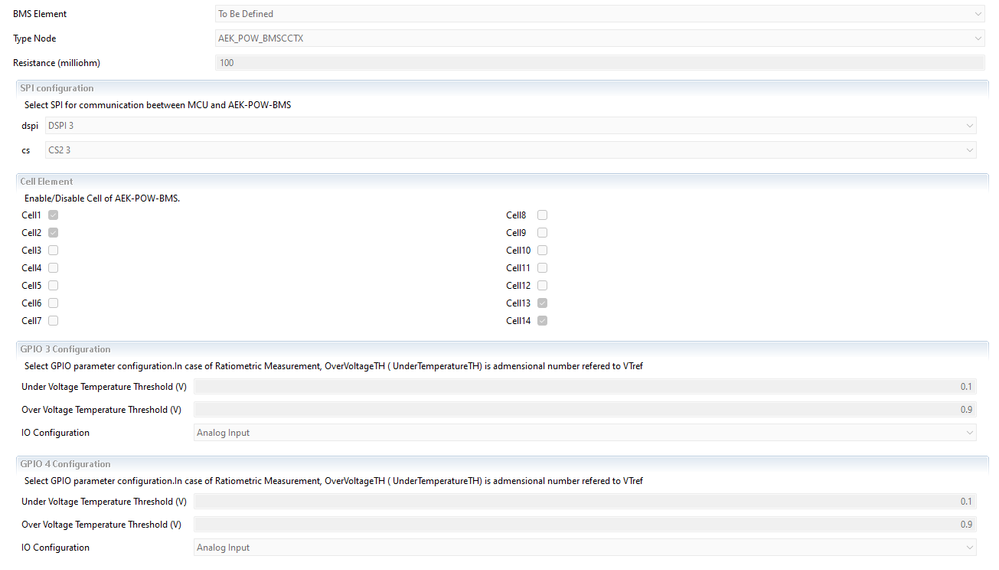Click the GPIO 4 Configuration header

coord(65,464)
